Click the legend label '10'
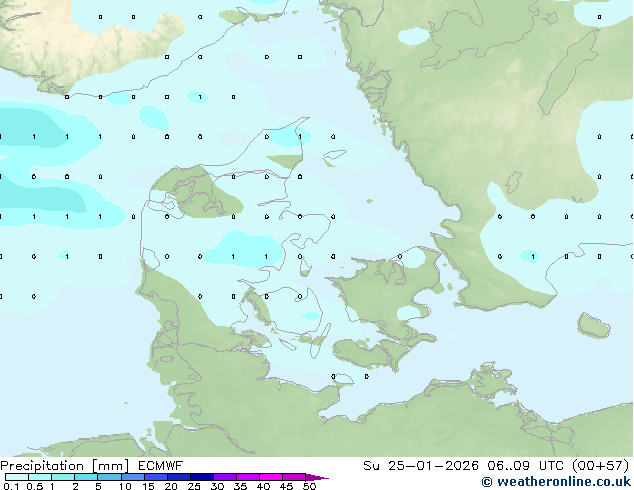634x490 pixels. click(x=125, y=486)
